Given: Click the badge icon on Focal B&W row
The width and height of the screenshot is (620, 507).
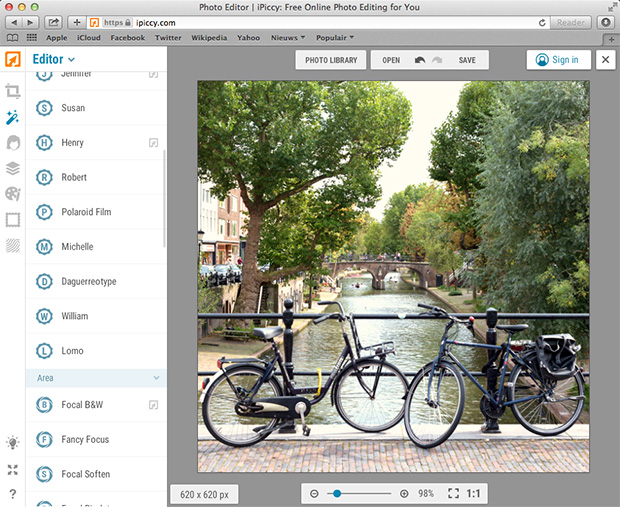Looking at the screenshot, I should tap(153, 405).
